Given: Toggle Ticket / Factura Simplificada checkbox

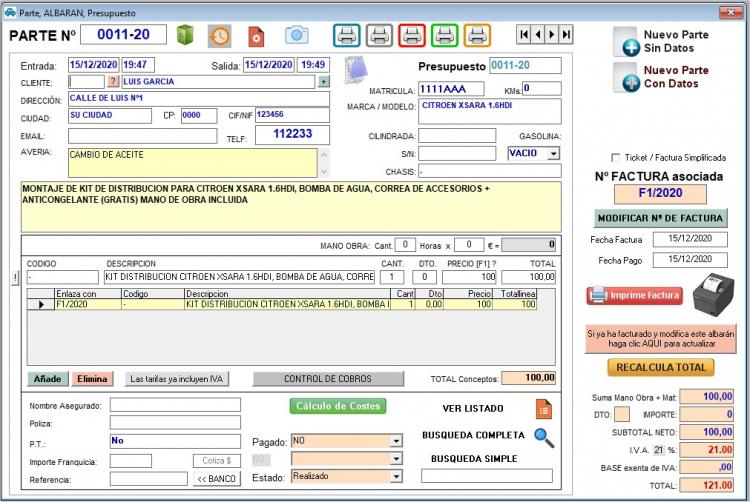Looking at the screenshot, I should 616,158.
